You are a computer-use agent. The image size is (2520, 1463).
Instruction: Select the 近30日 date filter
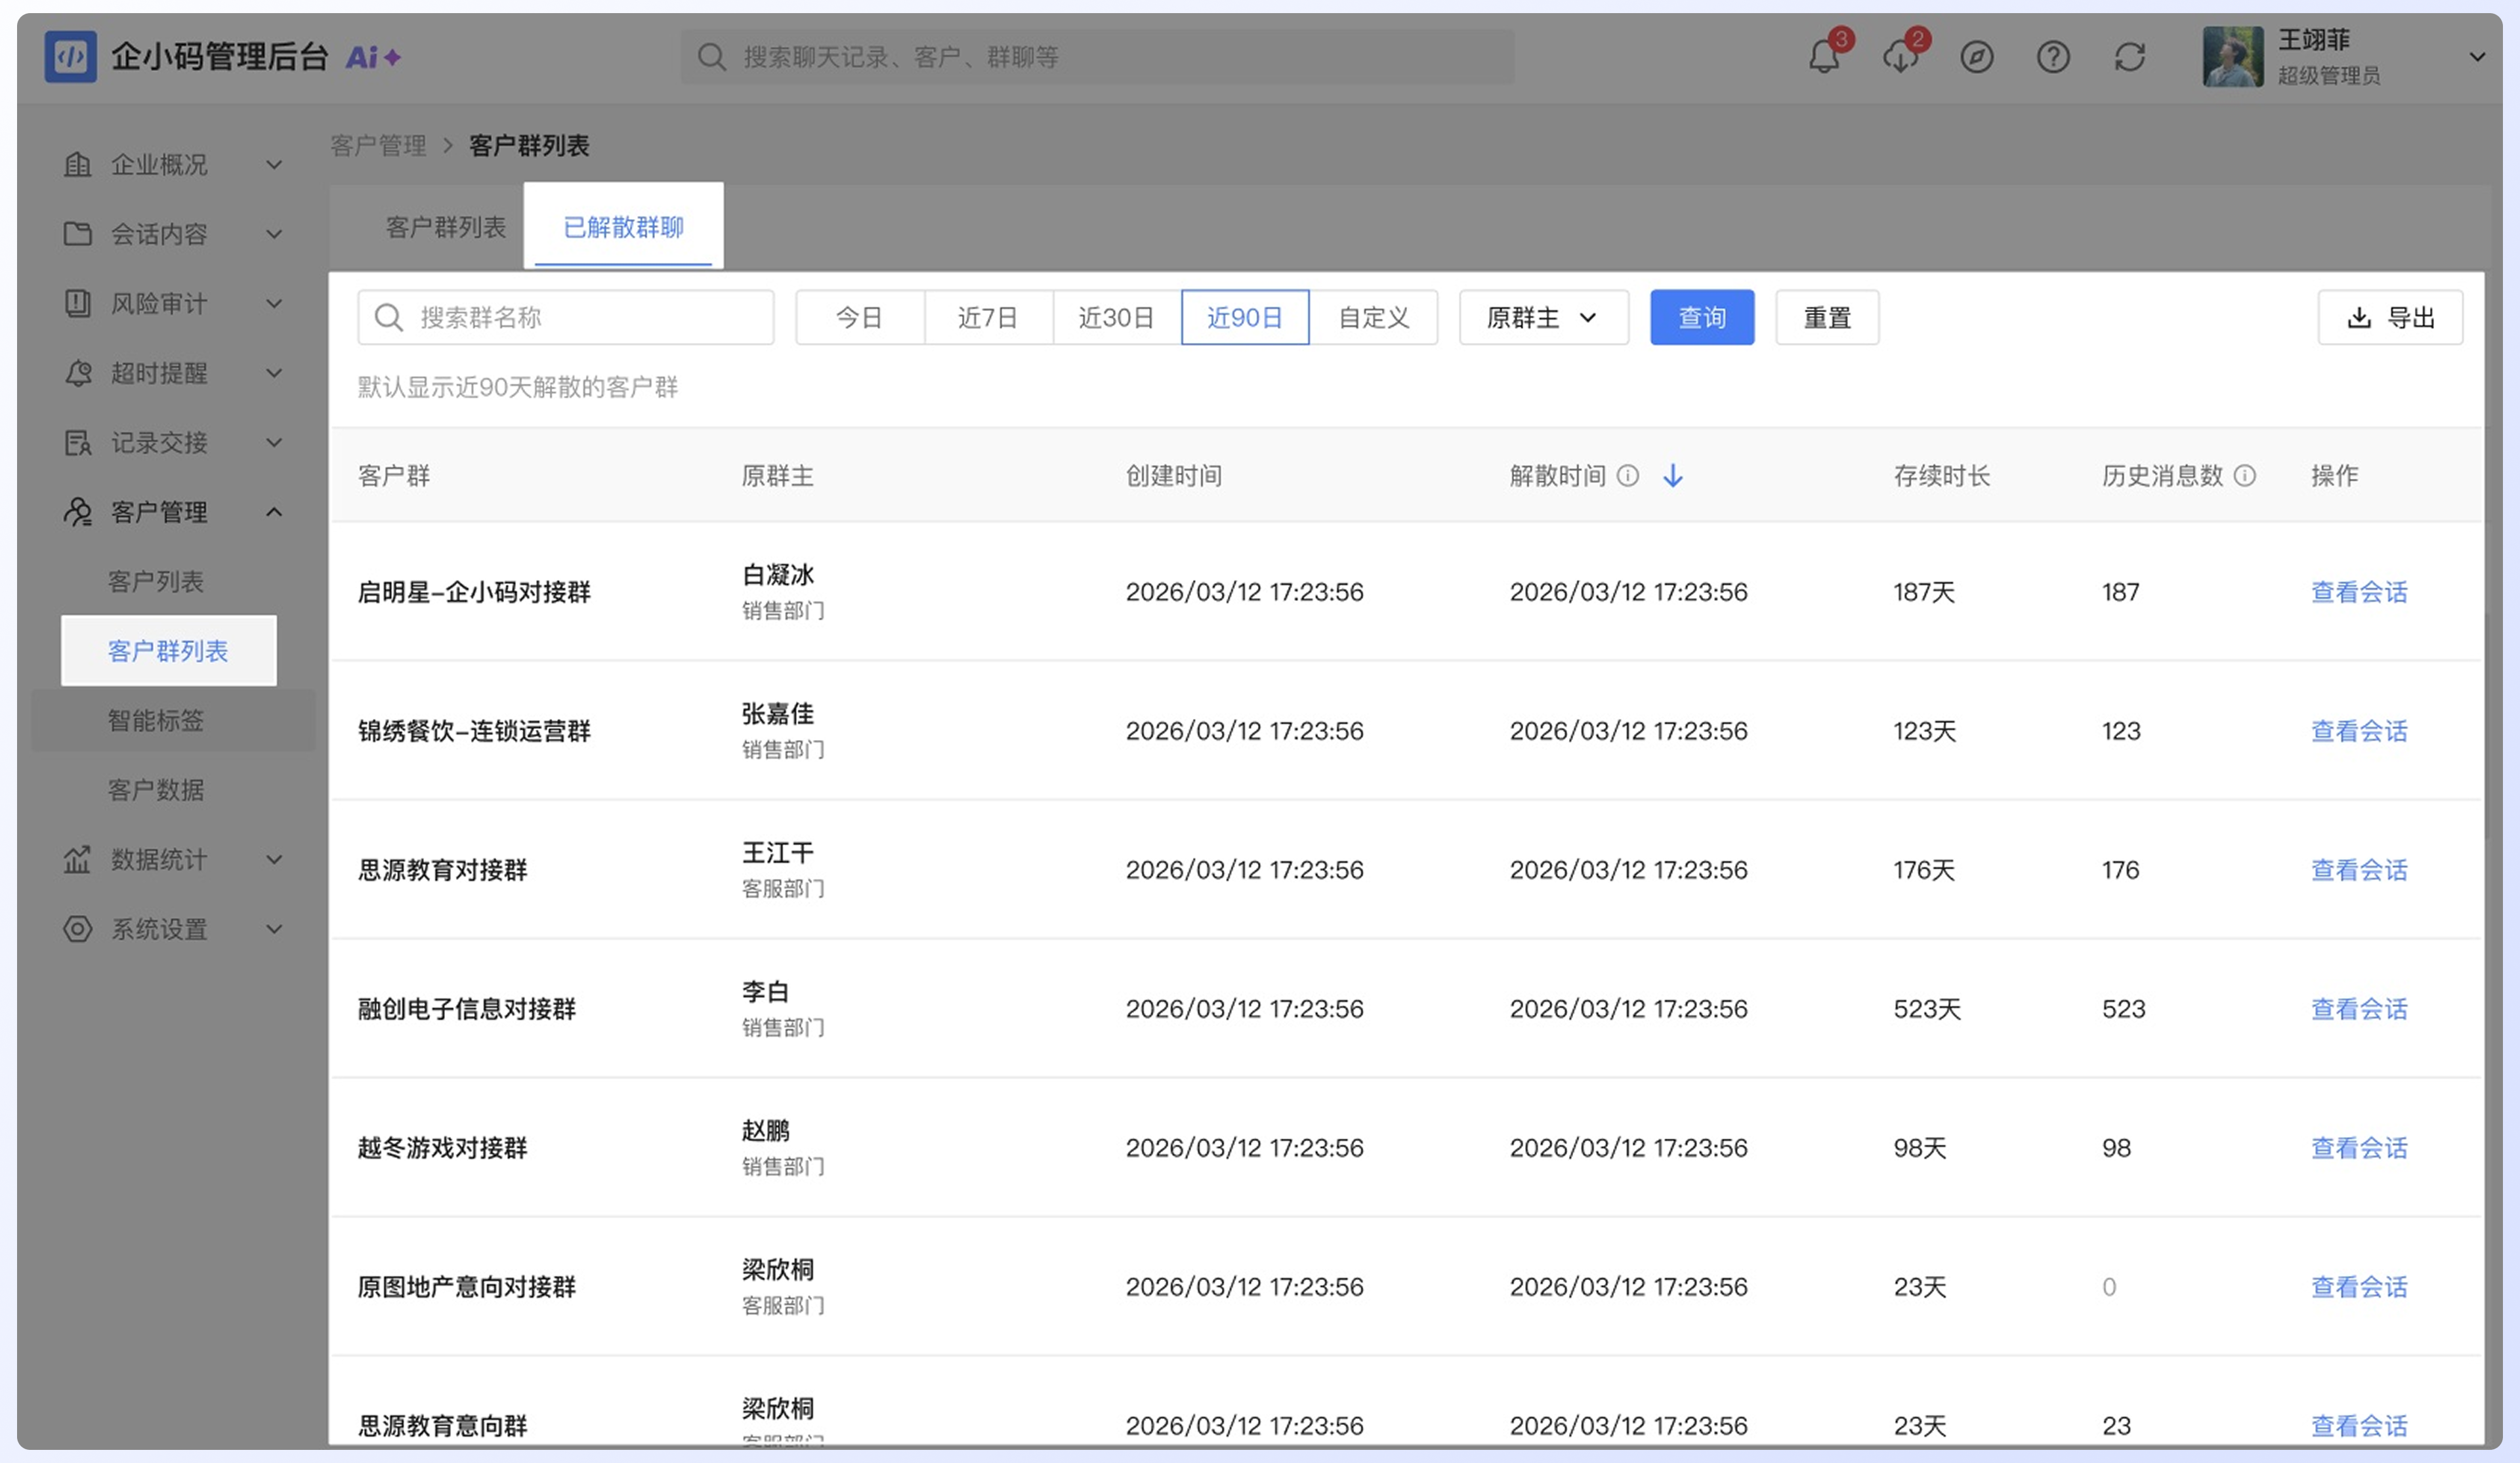[x=1116, y=317]
